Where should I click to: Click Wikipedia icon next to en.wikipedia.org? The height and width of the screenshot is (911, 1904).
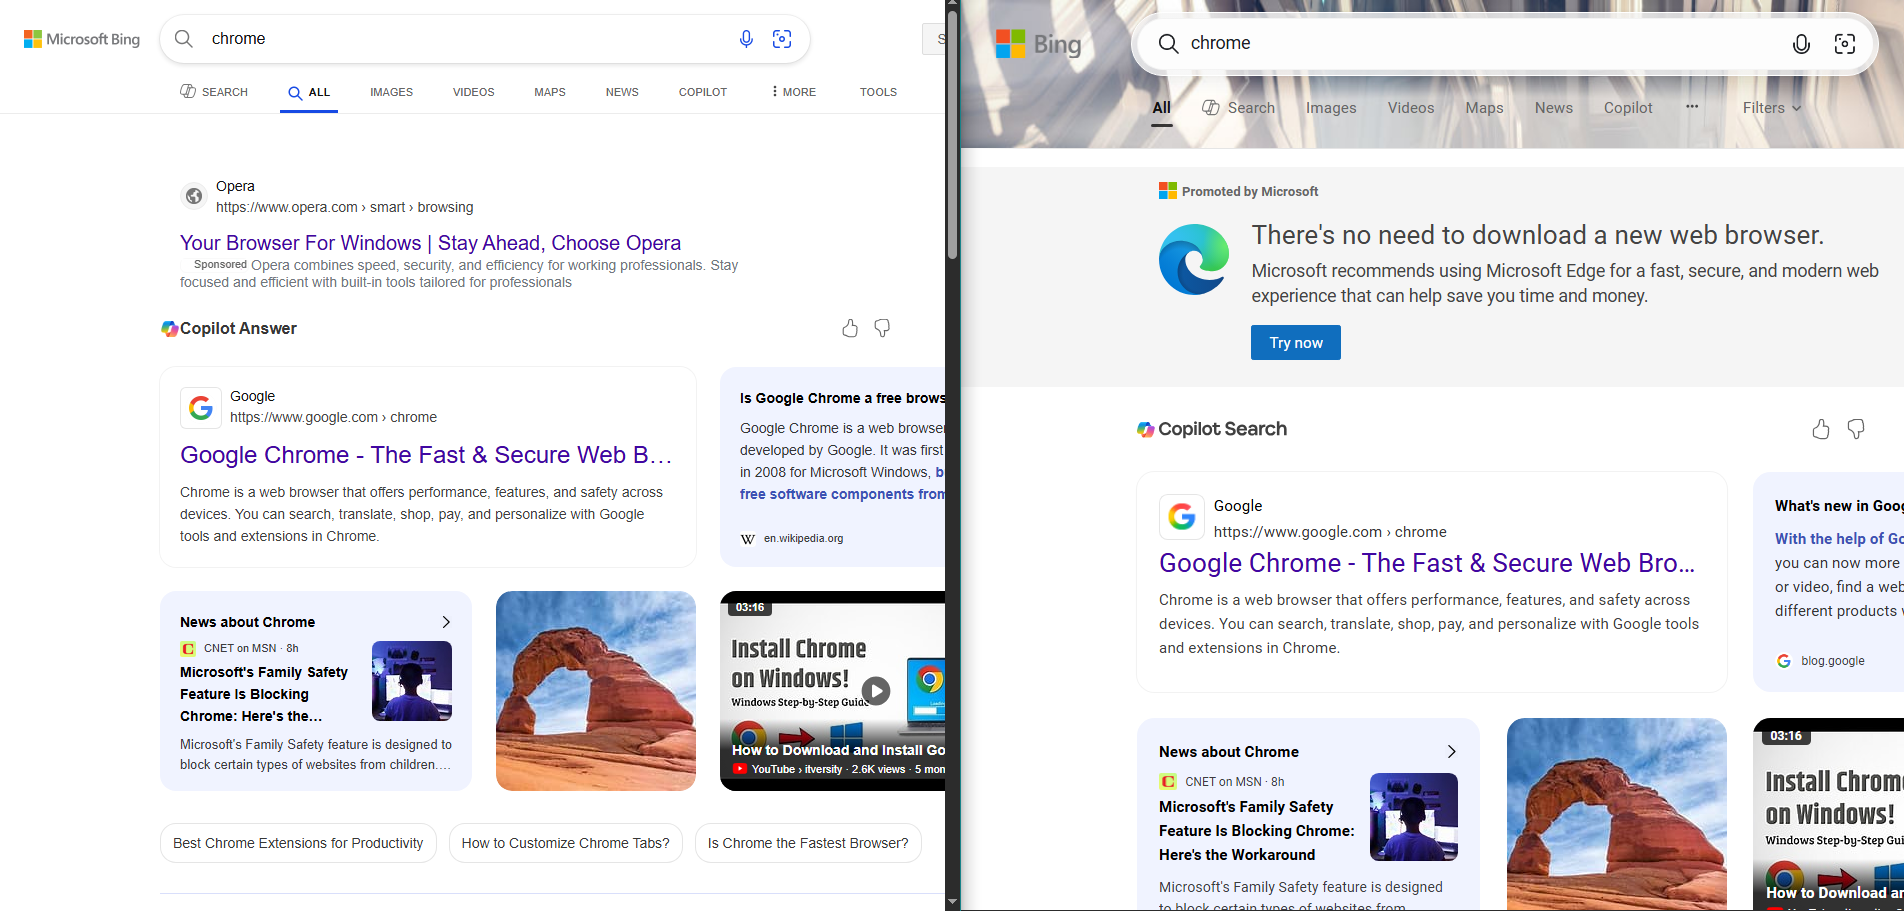point(748,539)
